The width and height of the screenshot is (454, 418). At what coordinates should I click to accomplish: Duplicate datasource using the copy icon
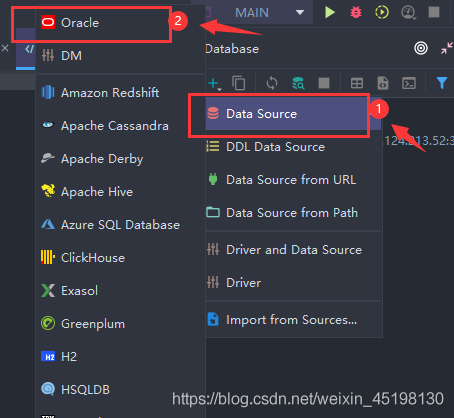(239, 83)
